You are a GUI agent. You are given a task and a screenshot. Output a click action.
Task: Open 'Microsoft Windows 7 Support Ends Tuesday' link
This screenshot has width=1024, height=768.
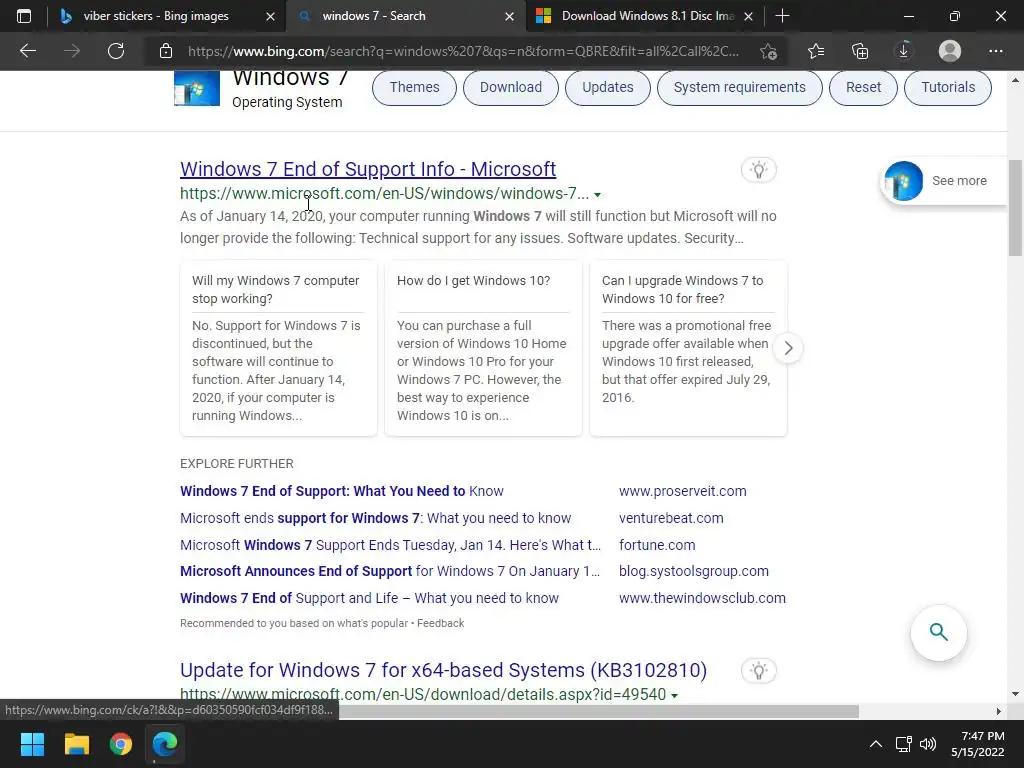[x=391, y=545]
